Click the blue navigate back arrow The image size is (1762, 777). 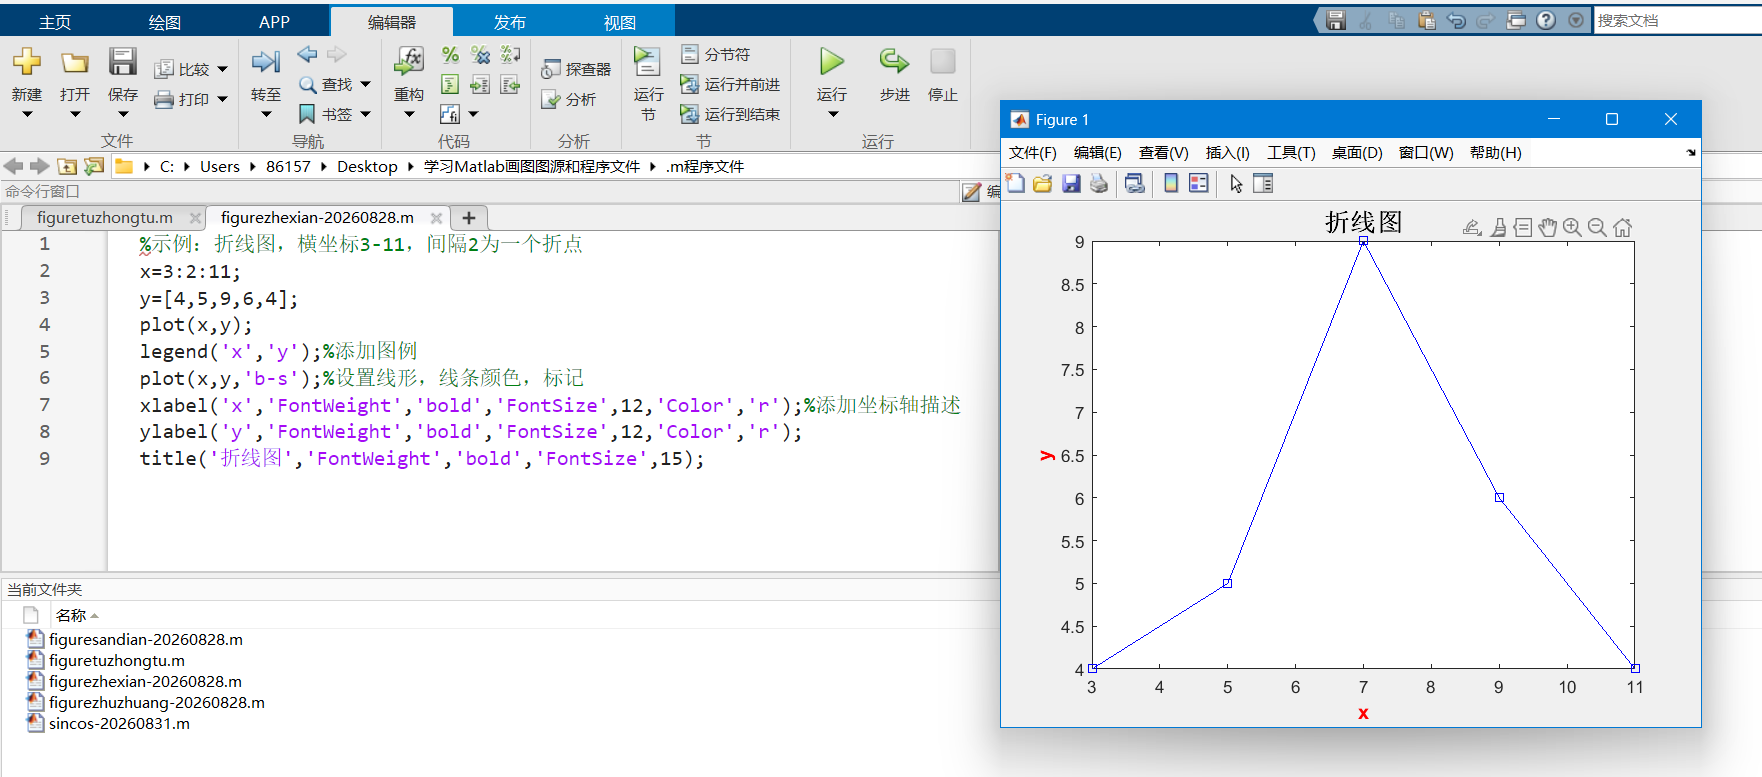point(307,54)
